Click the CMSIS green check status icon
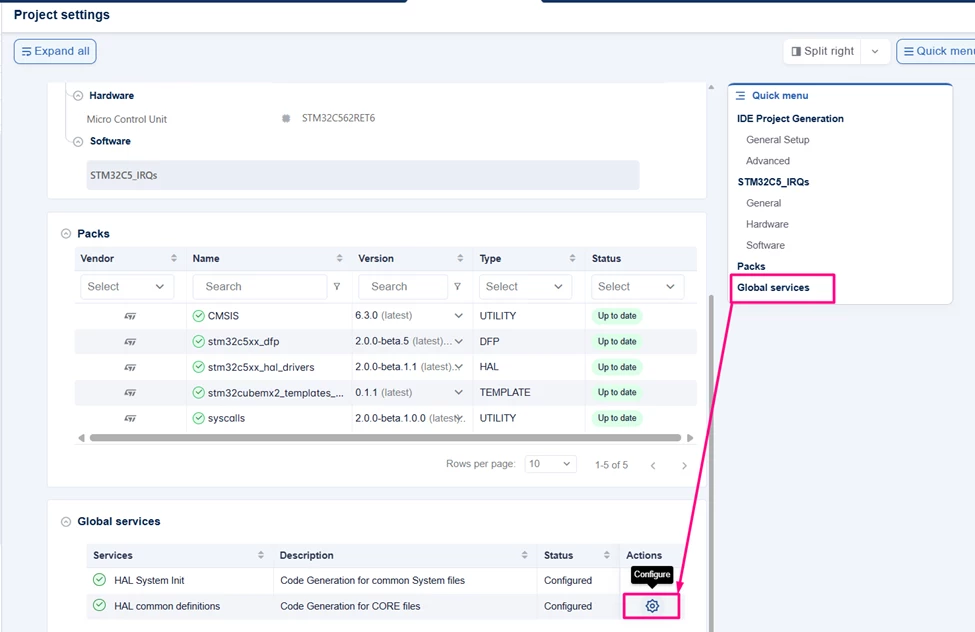 pyautogui.click(x=198, y=316)
